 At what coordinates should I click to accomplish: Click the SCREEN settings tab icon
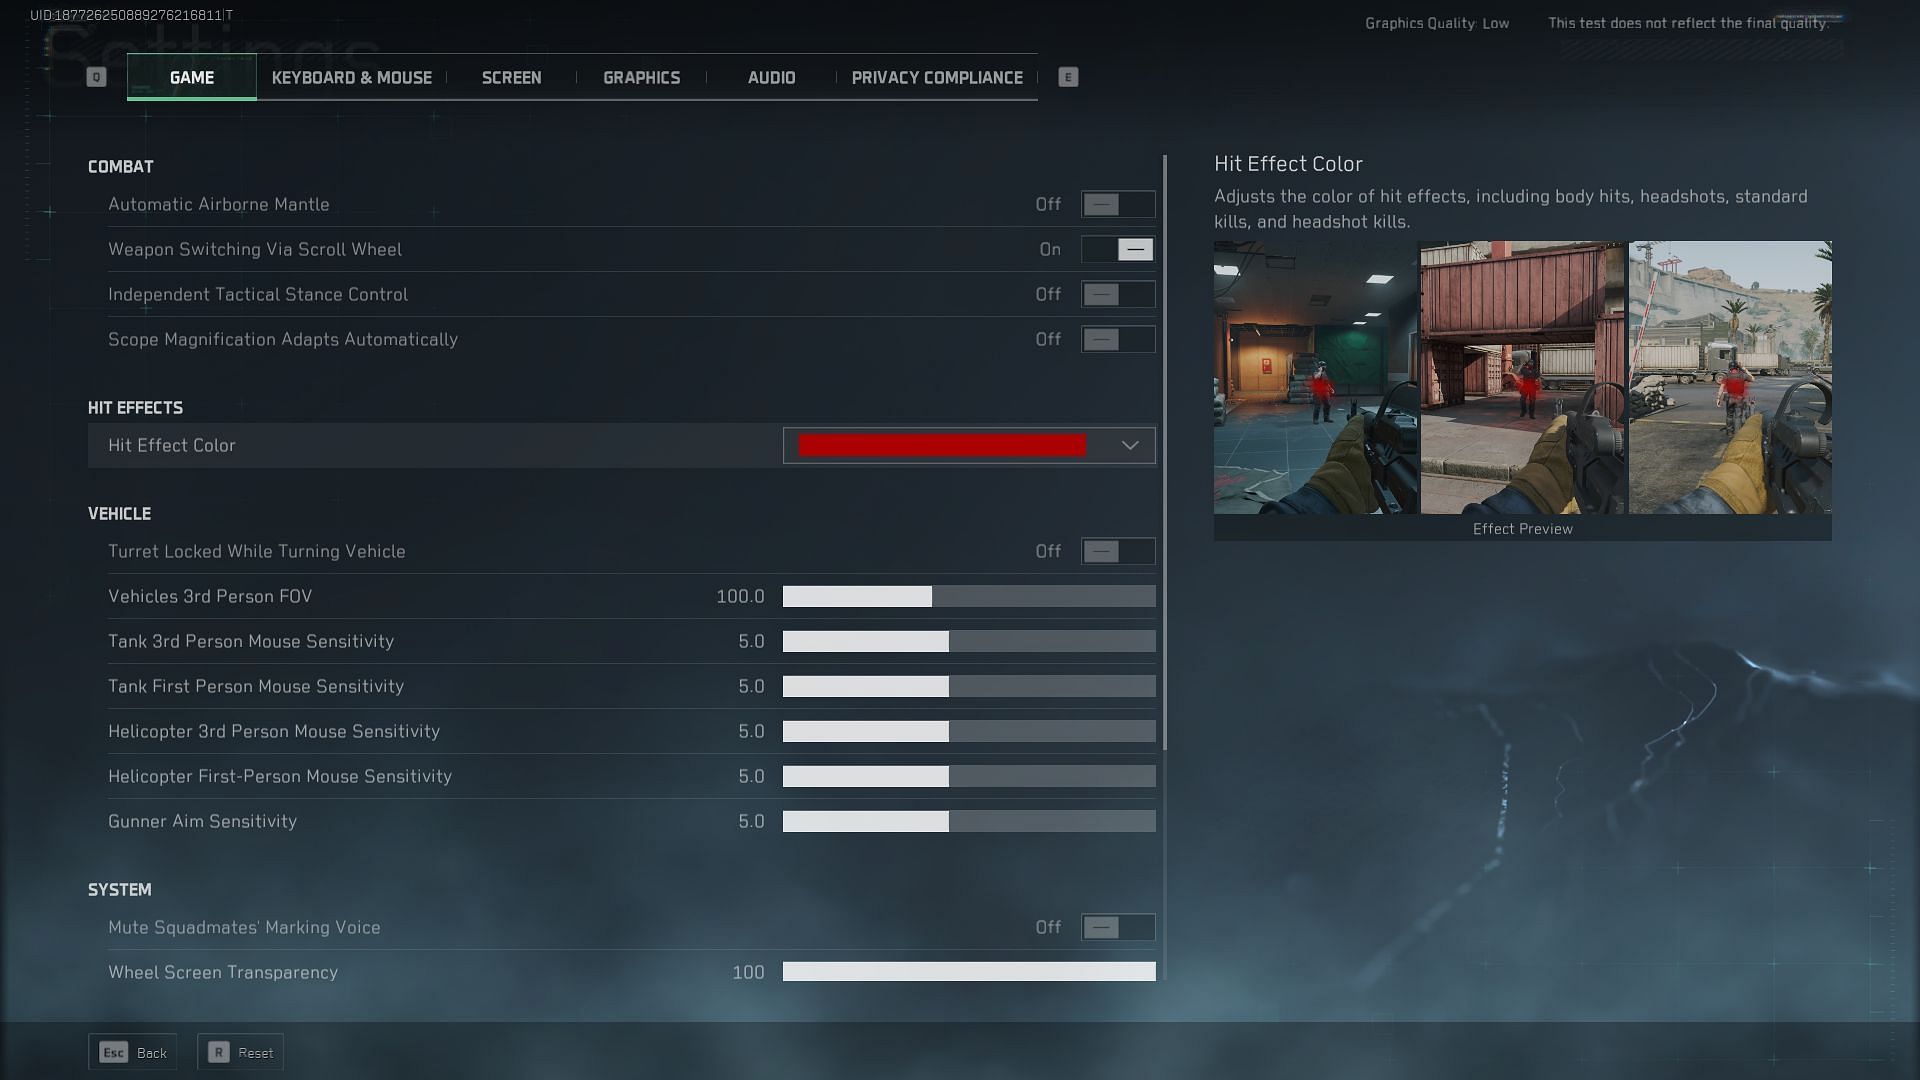[x=512, y=76]
